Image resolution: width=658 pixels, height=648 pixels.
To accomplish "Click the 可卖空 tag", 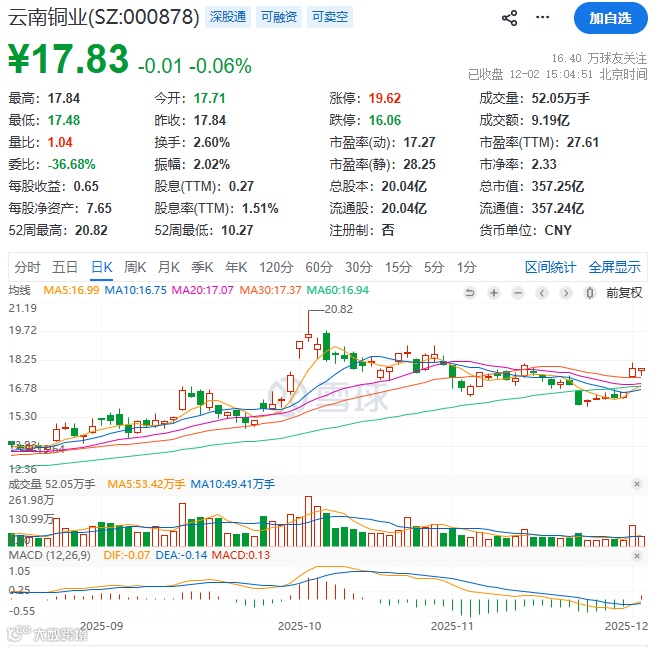I will (x=330, y=17).
